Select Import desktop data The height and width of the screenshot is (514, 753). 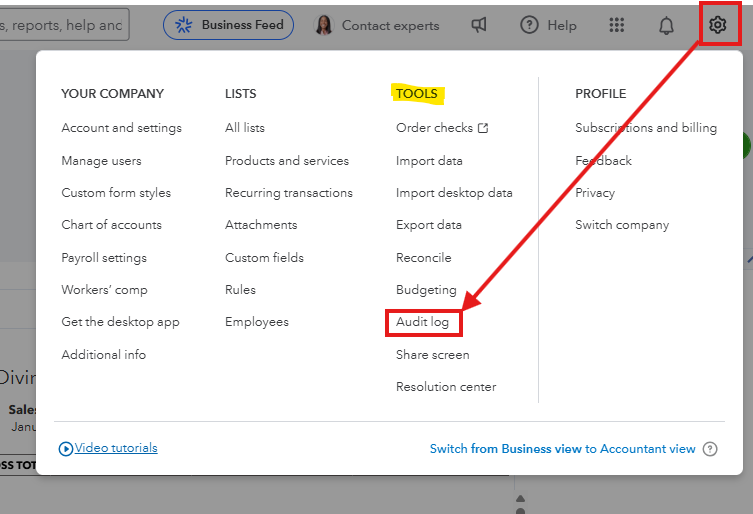click(454, 193)
